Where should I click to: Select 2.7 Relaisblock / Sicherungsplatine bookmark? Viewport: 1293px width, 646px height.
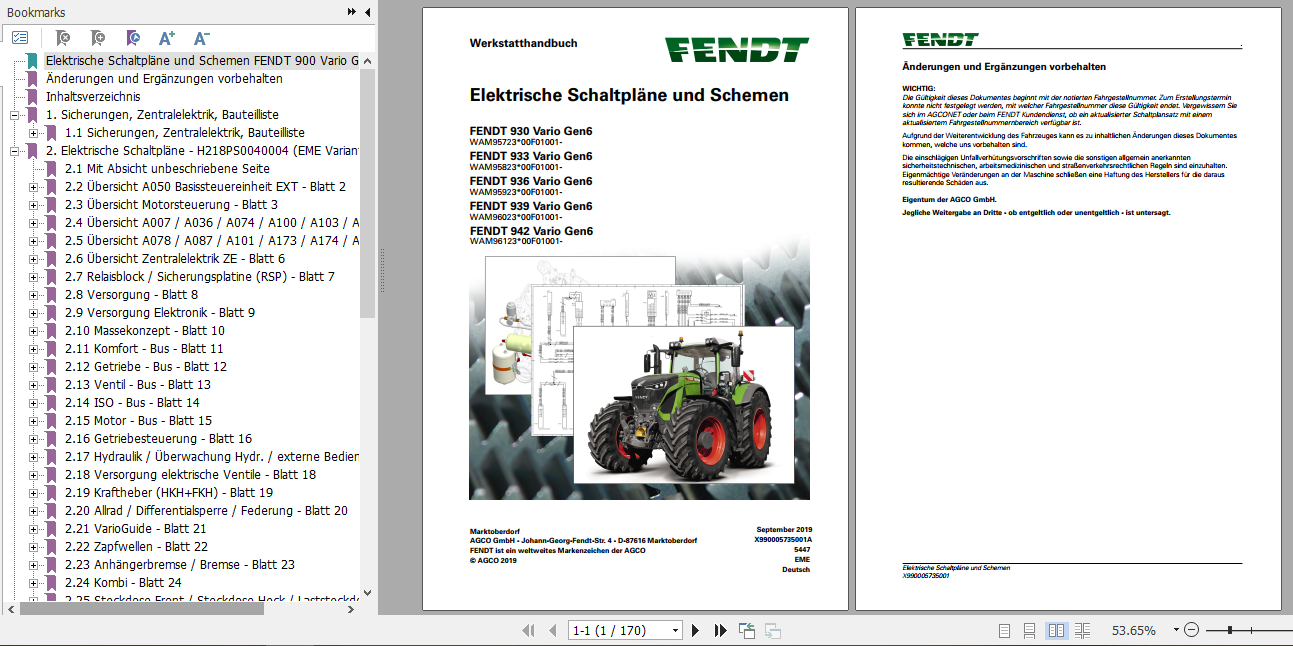click(x=200, y=277)
